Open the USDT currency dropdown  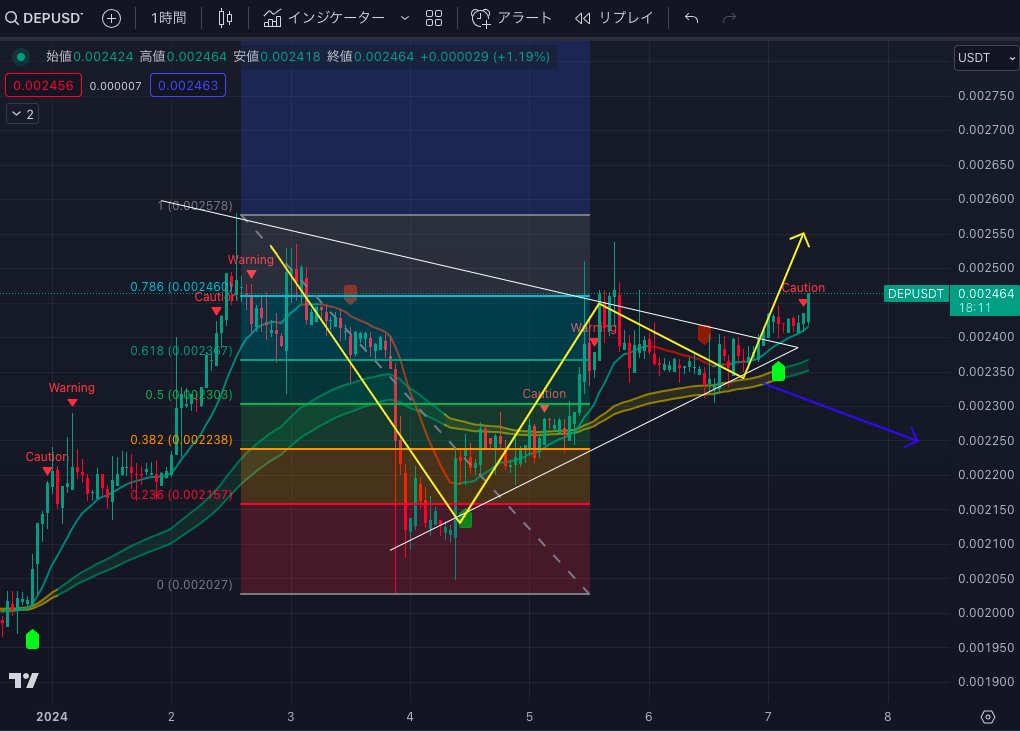[x=986, y=58]
